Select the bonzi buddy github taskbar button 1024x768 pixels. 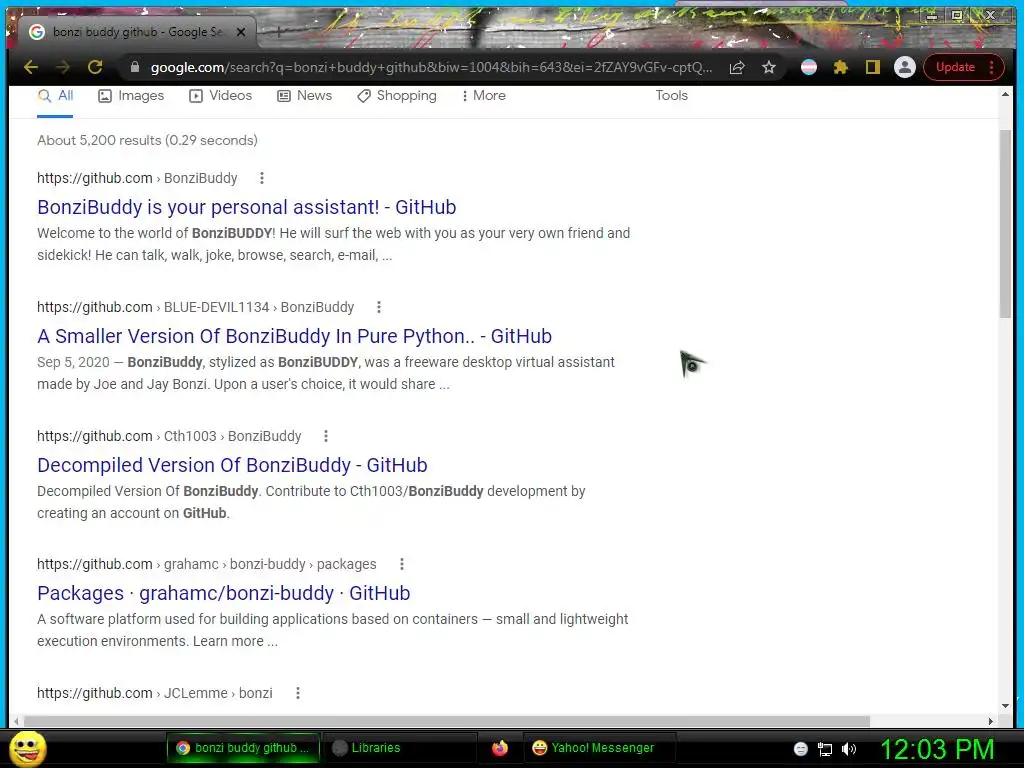click(x=243, y=748)
